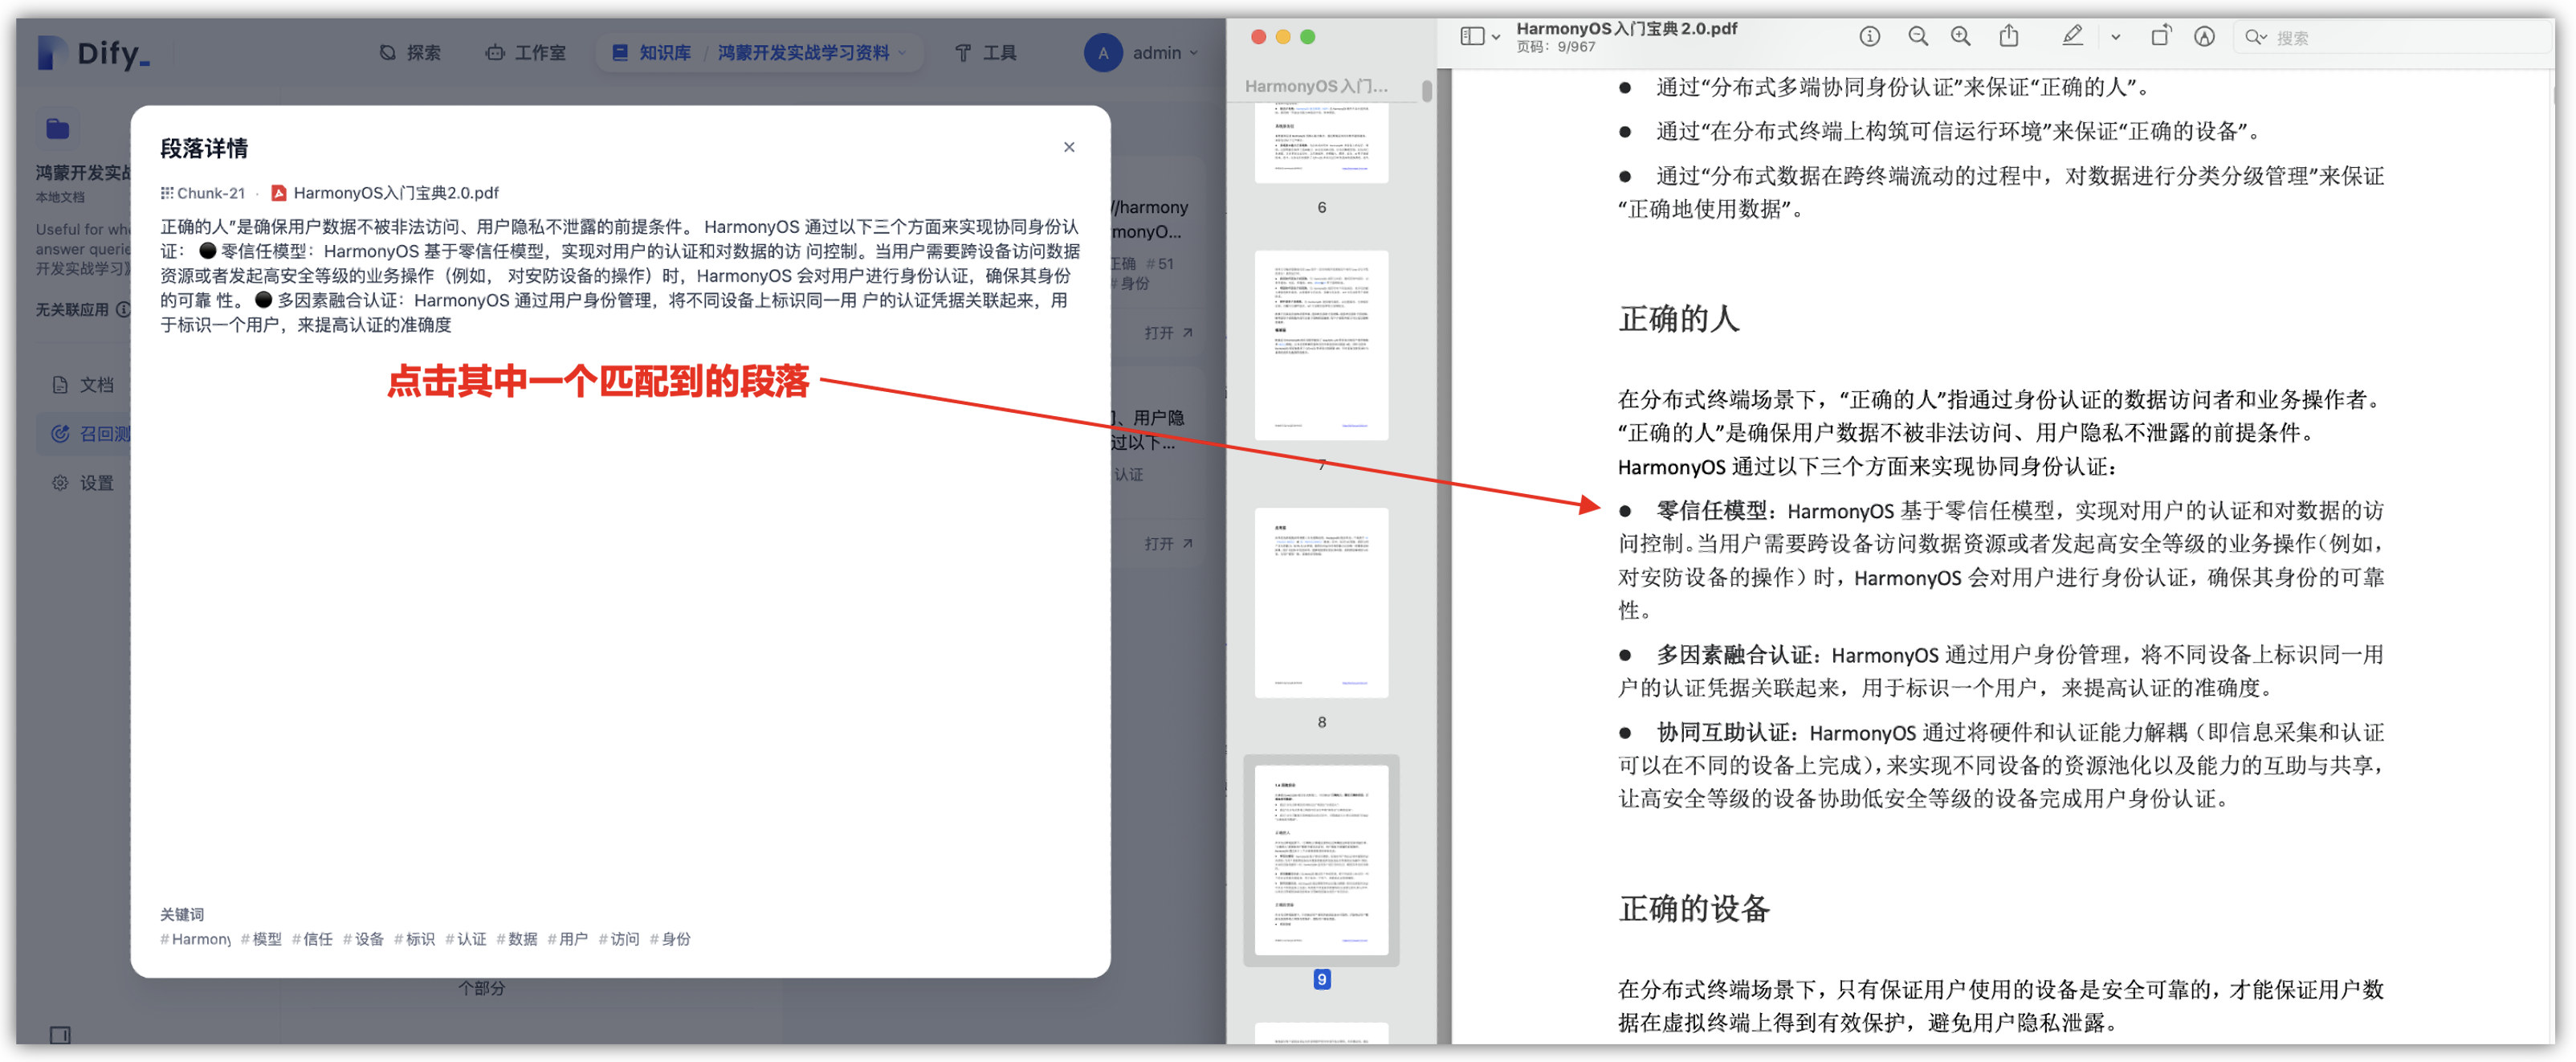The height and width of the screenshot is (1062, 2576).
Task: Click the Chunk-21 label
Action: (x=203, y=193)
